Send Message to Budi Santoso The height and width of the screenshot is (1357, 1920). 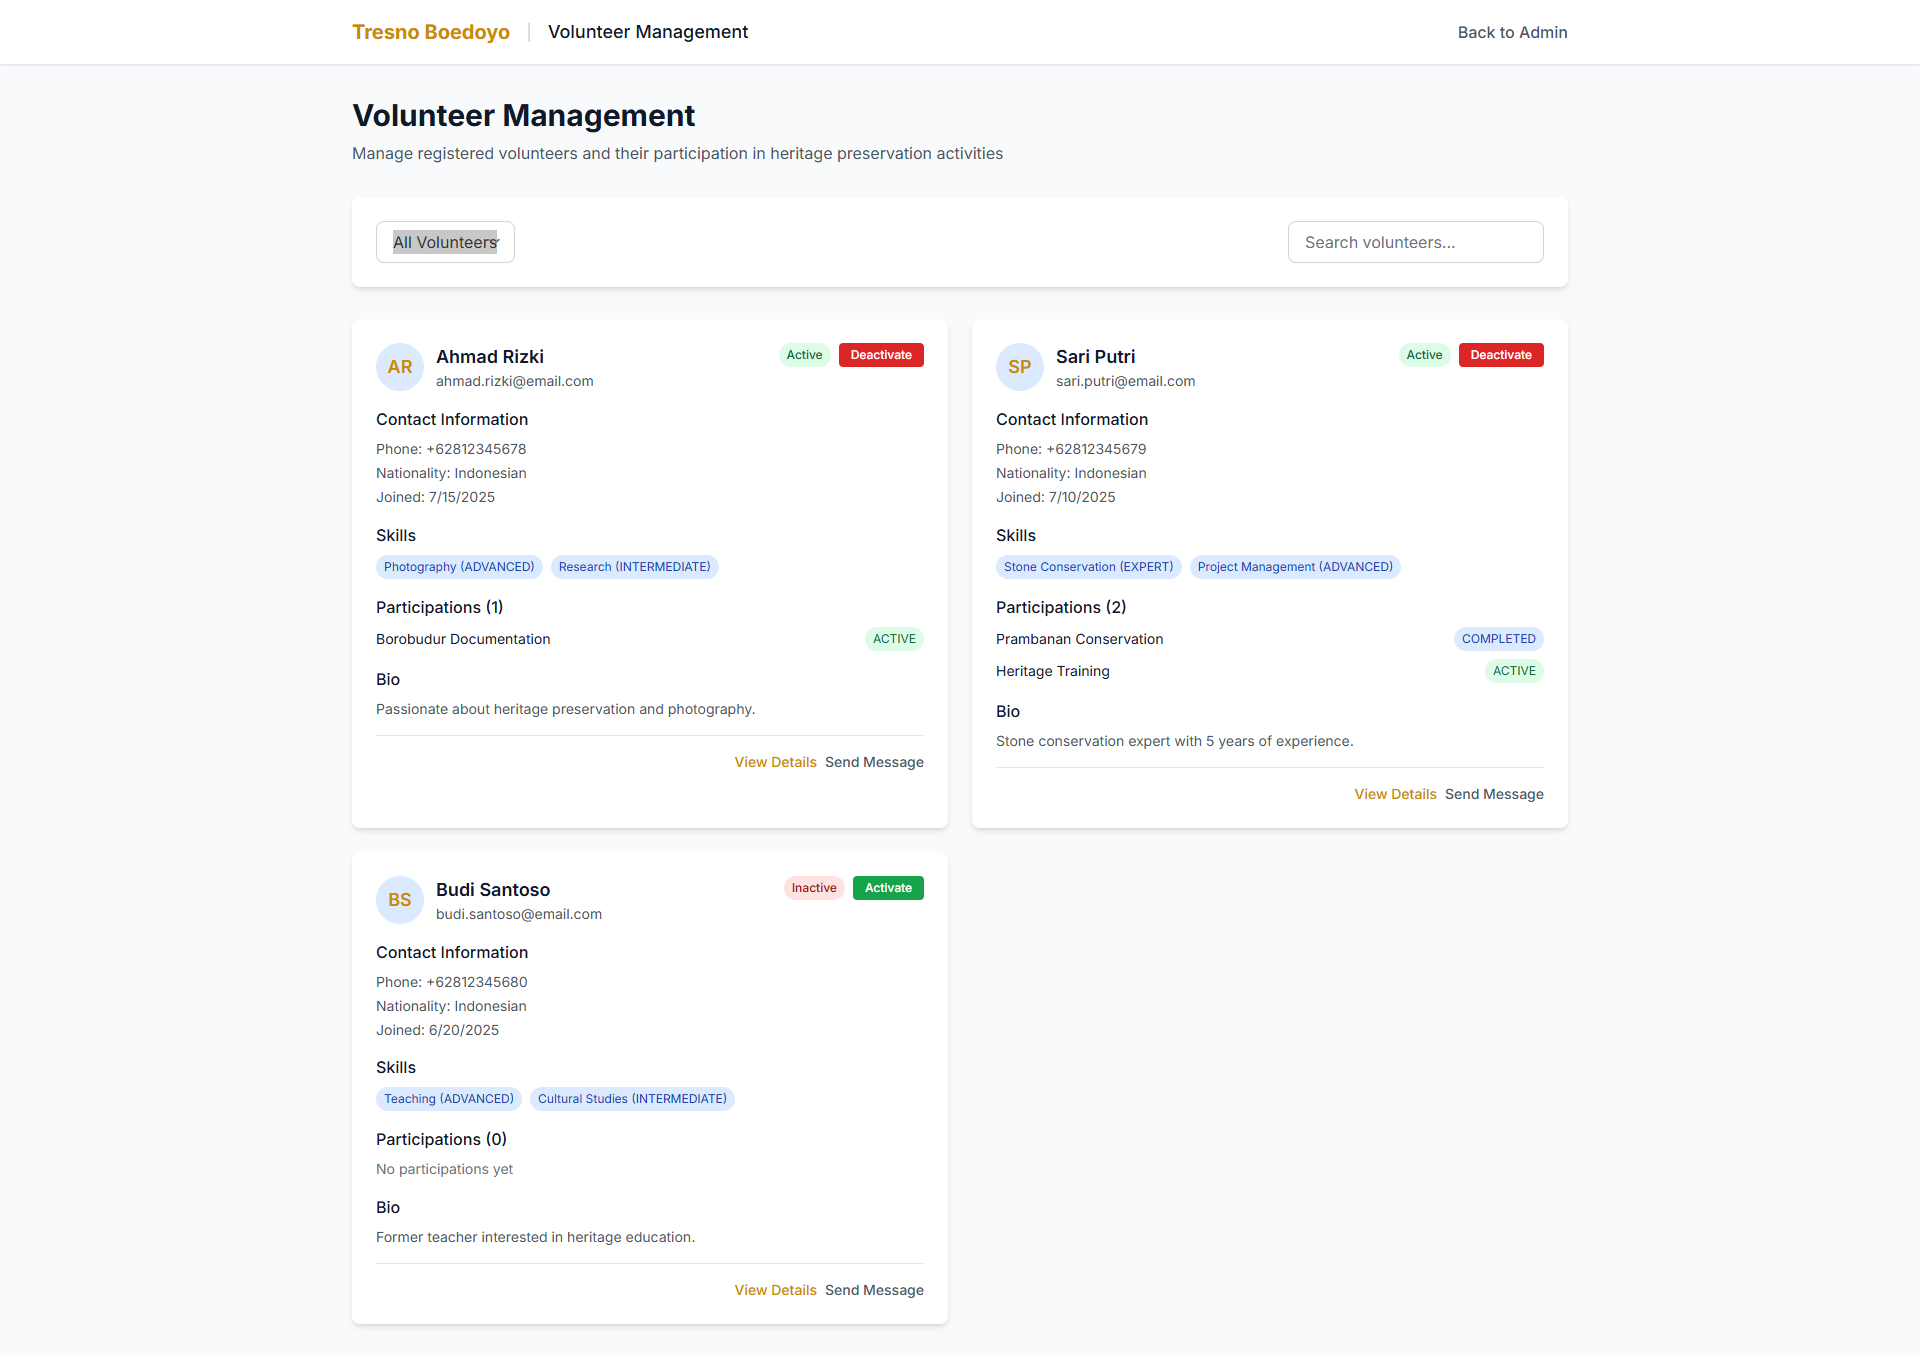[874, 1290]
